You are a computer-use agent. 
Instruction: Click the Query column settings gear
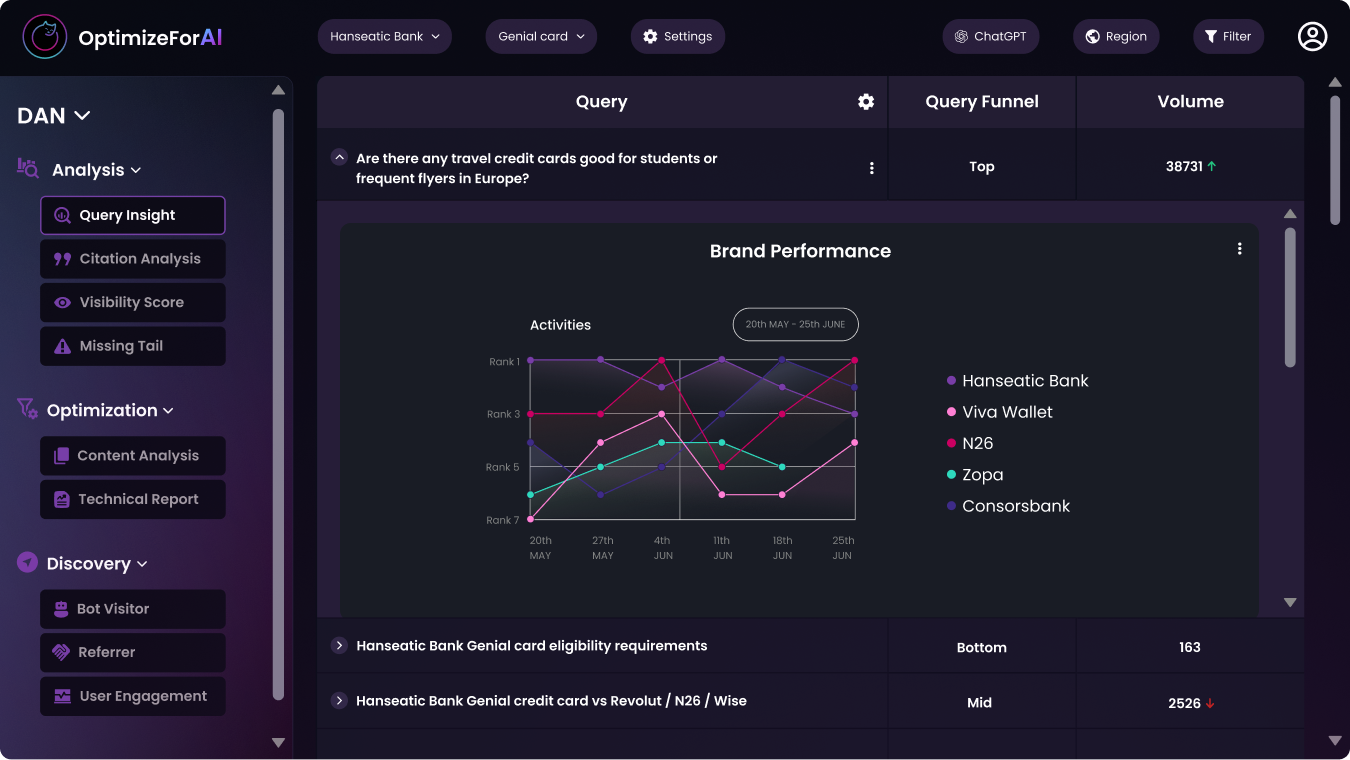(866, 102)
